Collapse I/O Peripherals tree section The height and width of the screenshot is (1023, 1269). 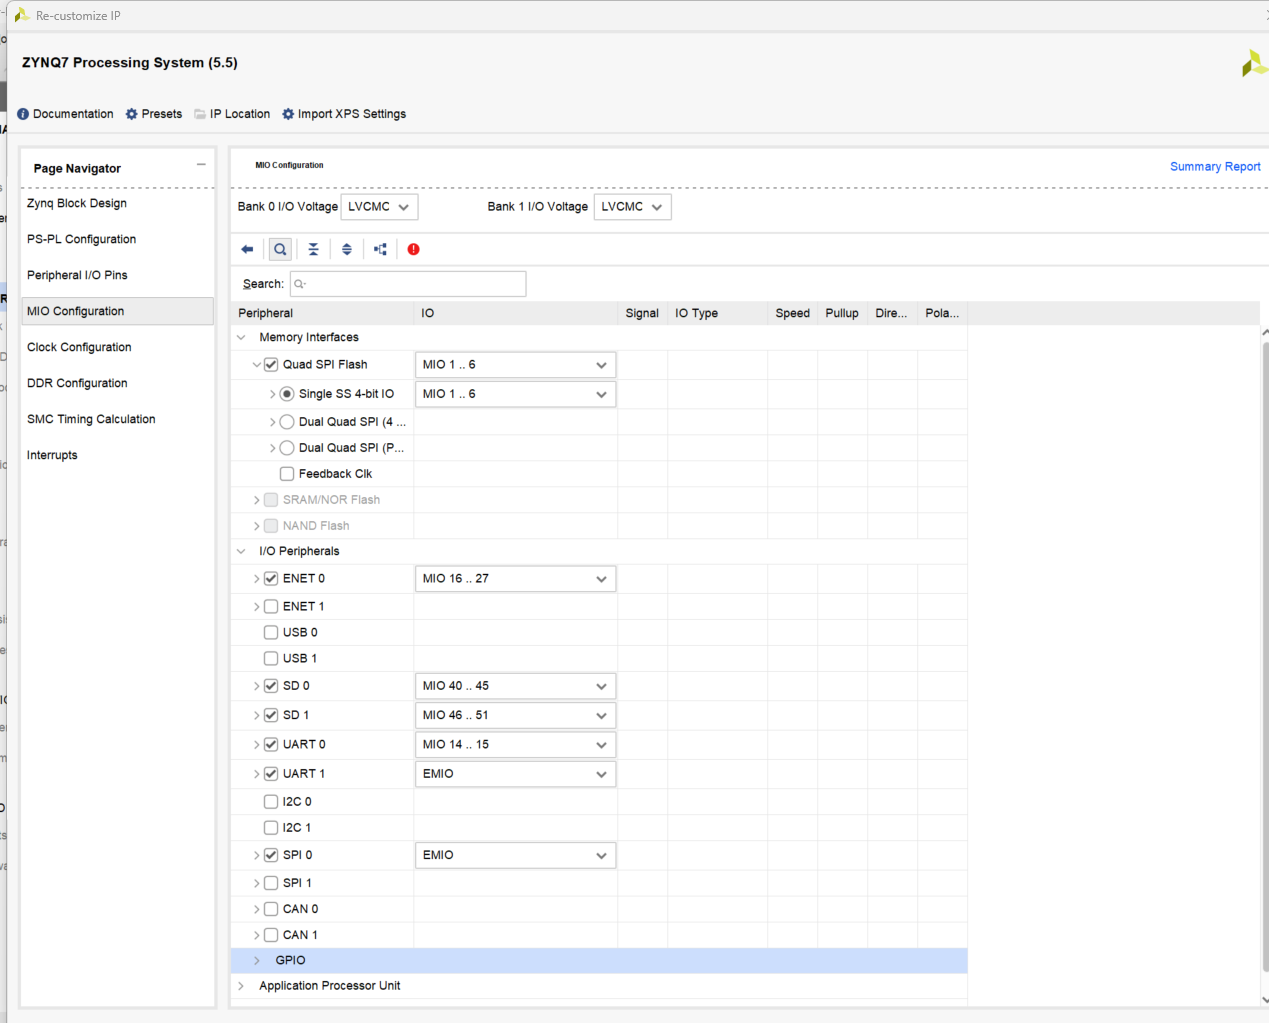click(x=241, y=551)
